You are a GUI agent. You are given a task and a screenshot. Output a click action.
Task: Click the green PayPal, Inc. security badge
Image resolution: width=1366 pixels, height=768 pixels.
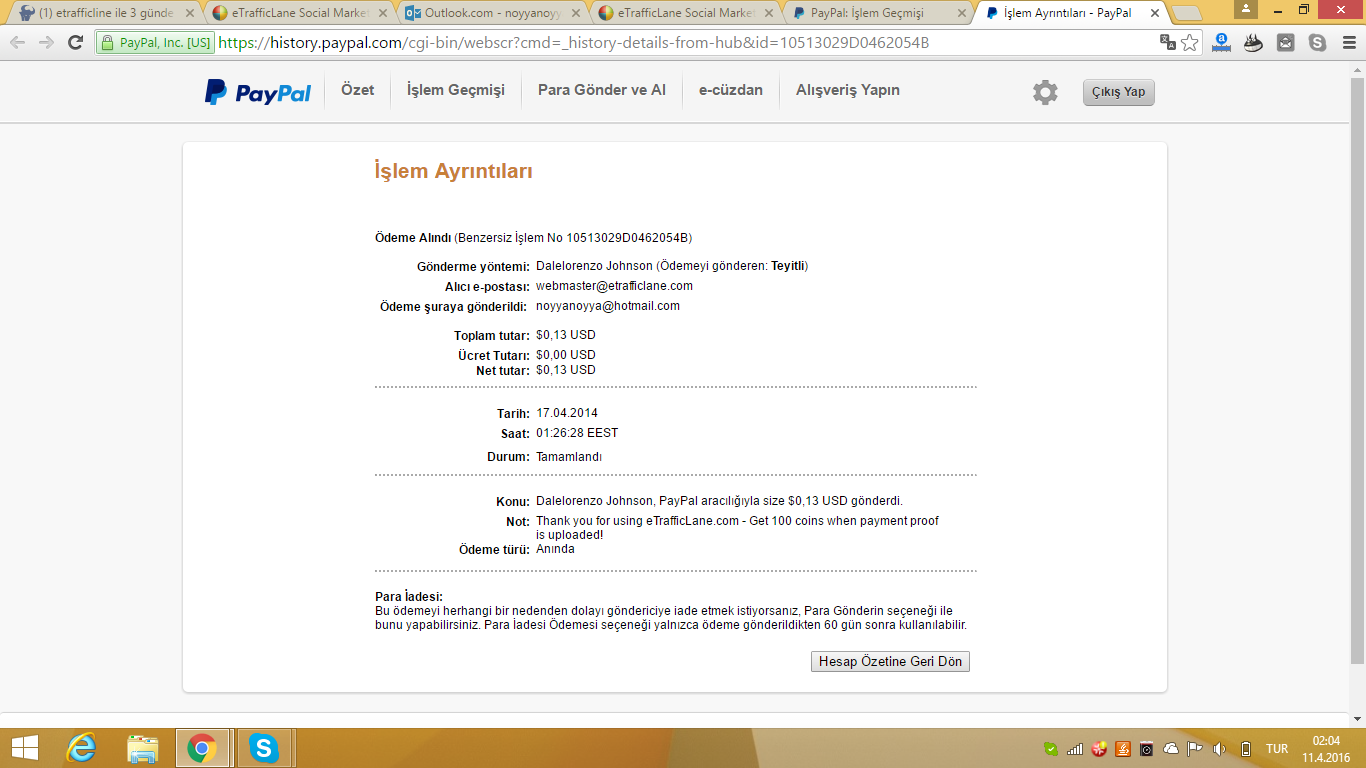coord(156,43)
